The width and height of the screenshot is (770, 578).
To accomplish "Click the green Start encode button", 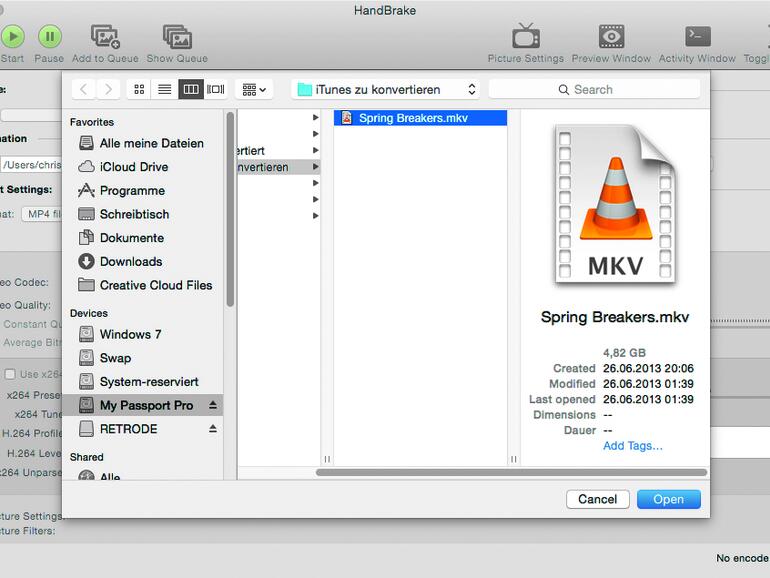I will click(12, 37).
